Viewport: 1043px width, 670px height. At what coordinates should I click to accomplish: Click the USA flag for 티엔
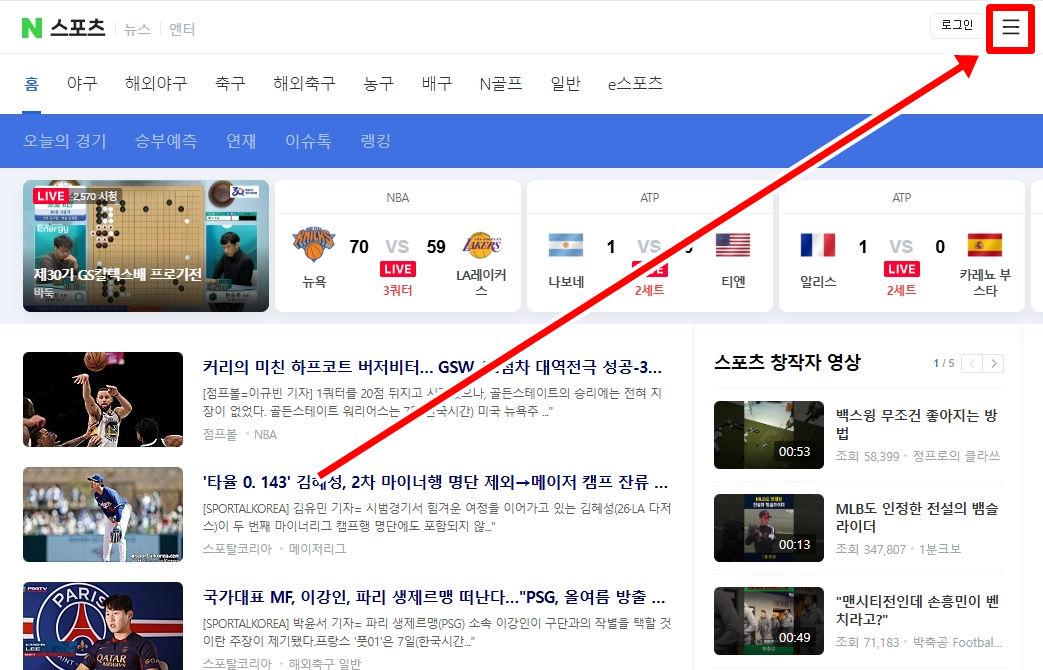click(733, 245)
